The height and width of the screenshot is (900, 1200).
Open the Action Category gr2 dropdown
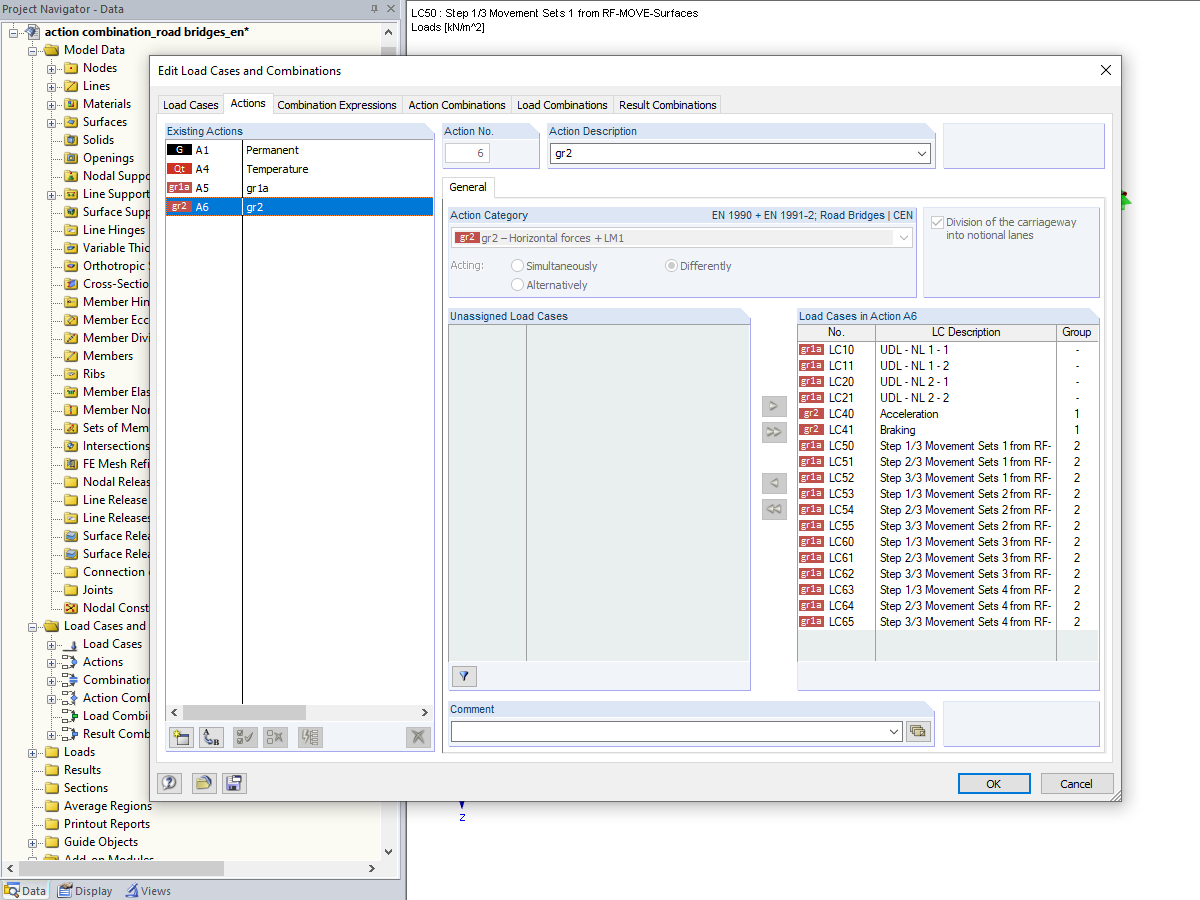904,238
